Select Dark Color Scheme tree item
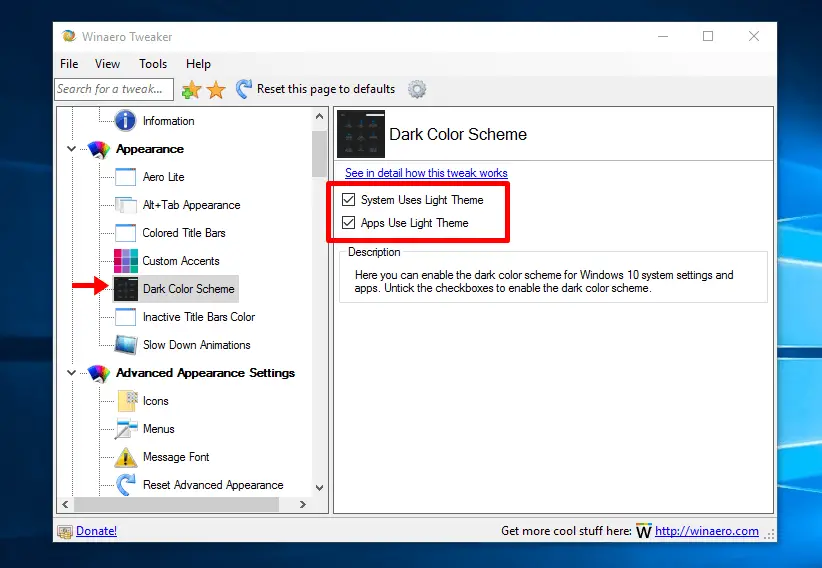This screenshot has height=568, width=822. (189, 289)
